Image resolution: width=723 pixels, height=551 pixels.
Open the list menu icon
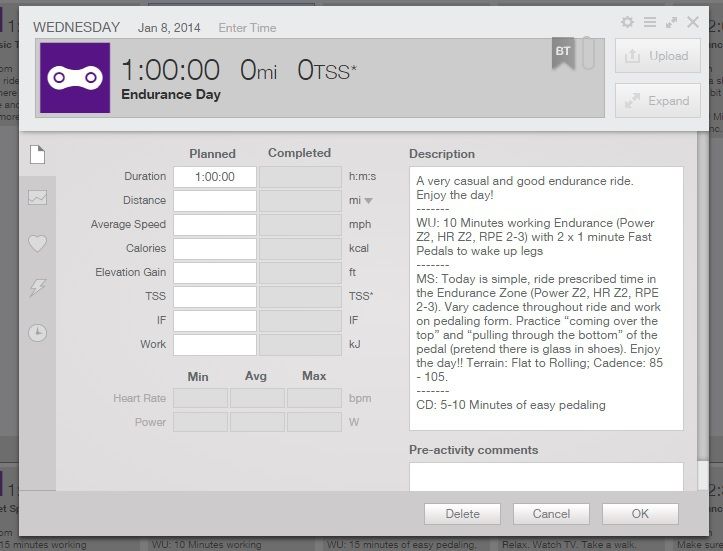tap(650, 22)
